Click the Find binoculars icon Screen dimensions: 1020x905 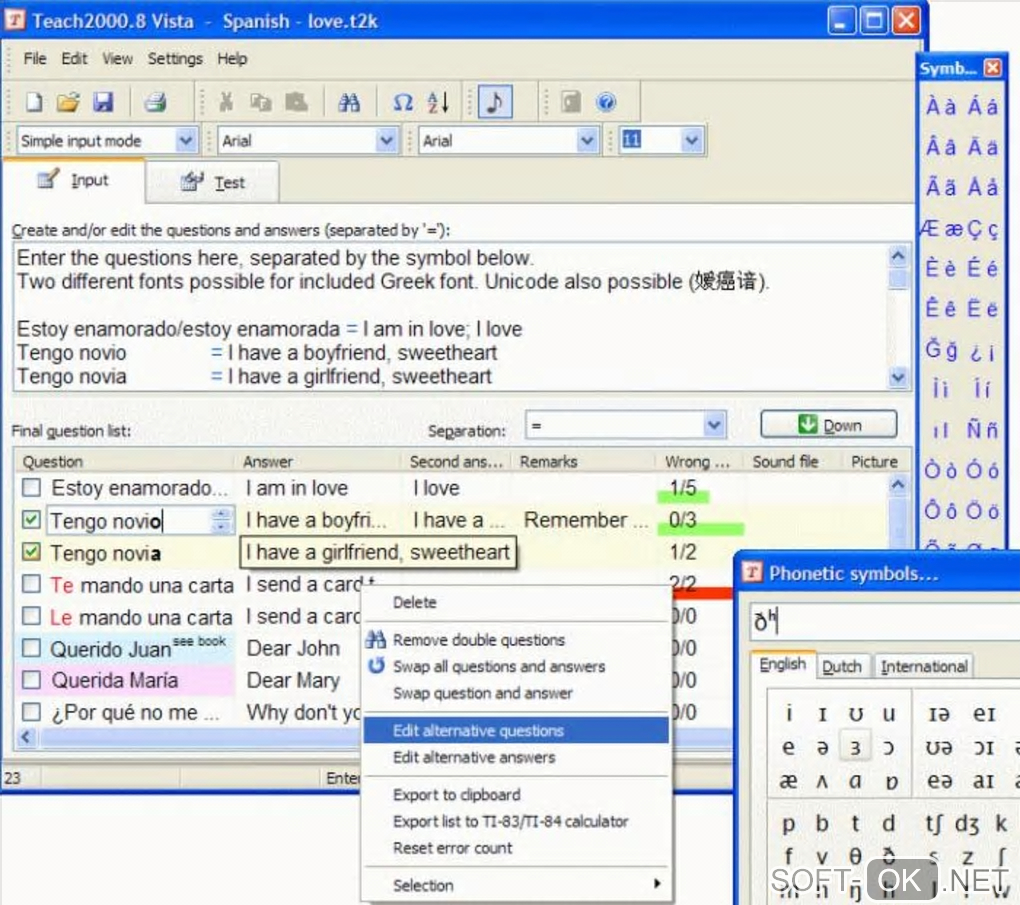coord(349,102)
